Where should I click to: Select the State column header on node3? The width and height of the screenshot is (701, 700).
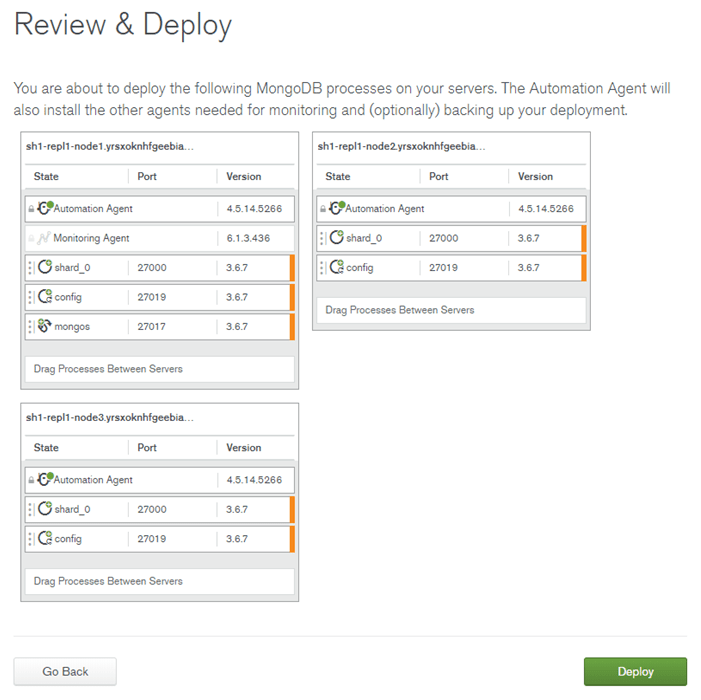pos(46,447)
